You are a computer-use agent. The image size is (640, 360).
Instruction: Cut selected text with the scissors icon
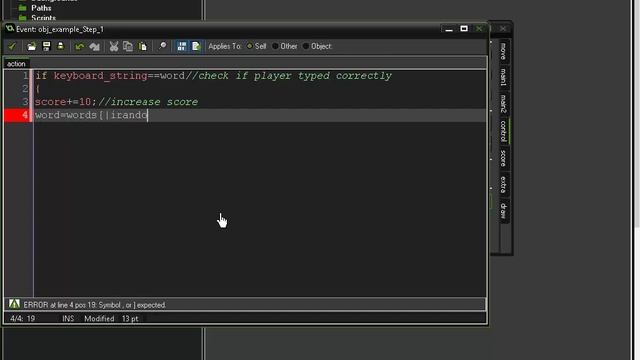coord(114,47)
